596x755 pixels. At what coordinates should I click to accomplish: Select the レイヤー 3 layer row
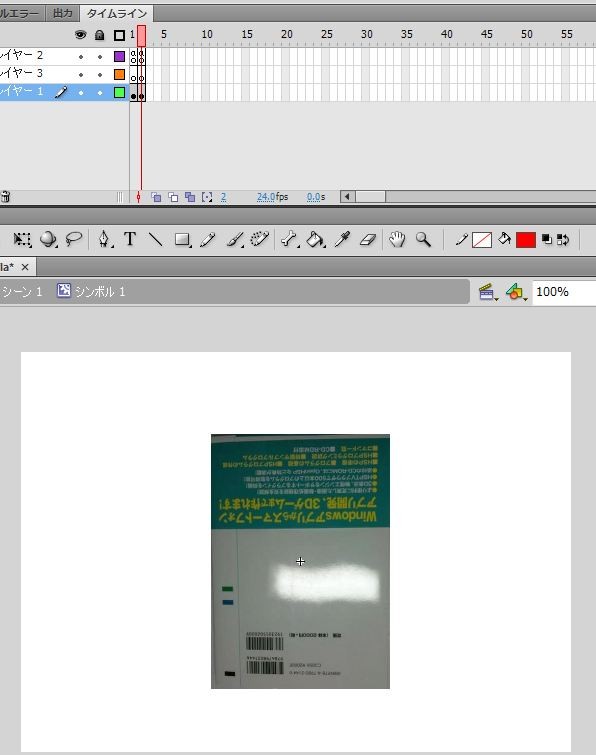coord(65,74)
